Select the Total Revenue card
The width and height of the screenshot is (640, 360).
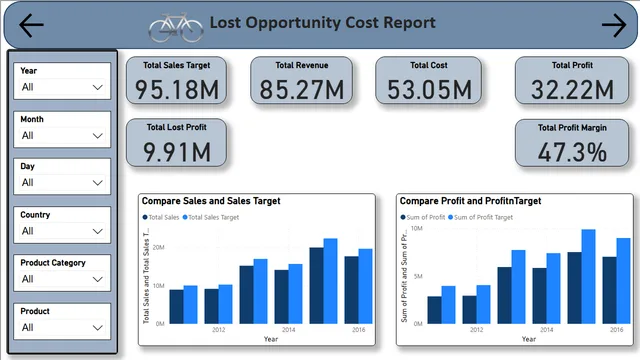[x=301, y=80]
